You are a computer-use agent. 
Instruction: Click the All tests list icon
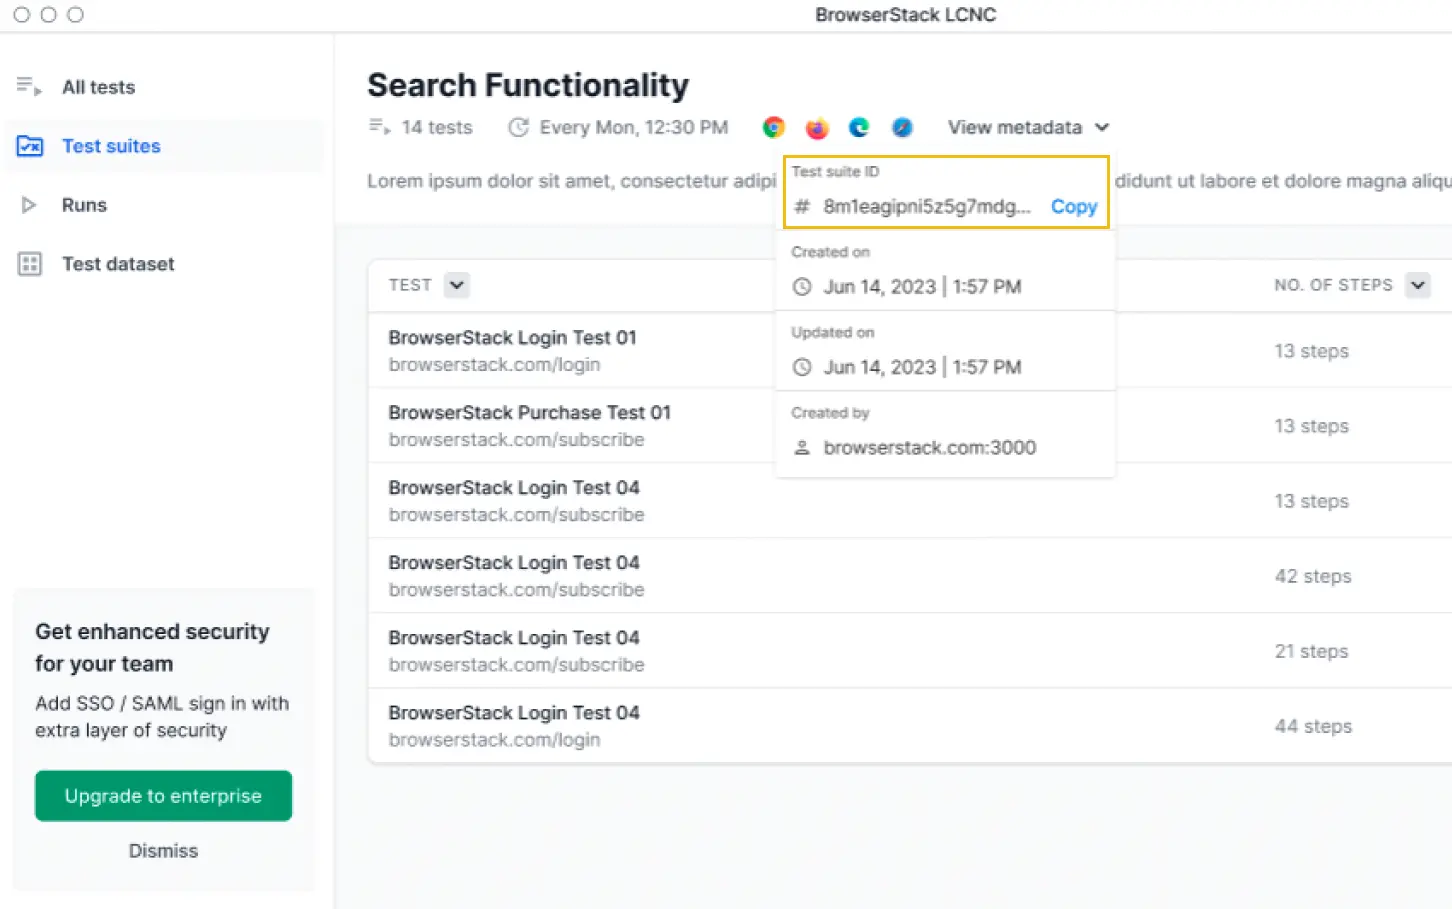point(29,87)
